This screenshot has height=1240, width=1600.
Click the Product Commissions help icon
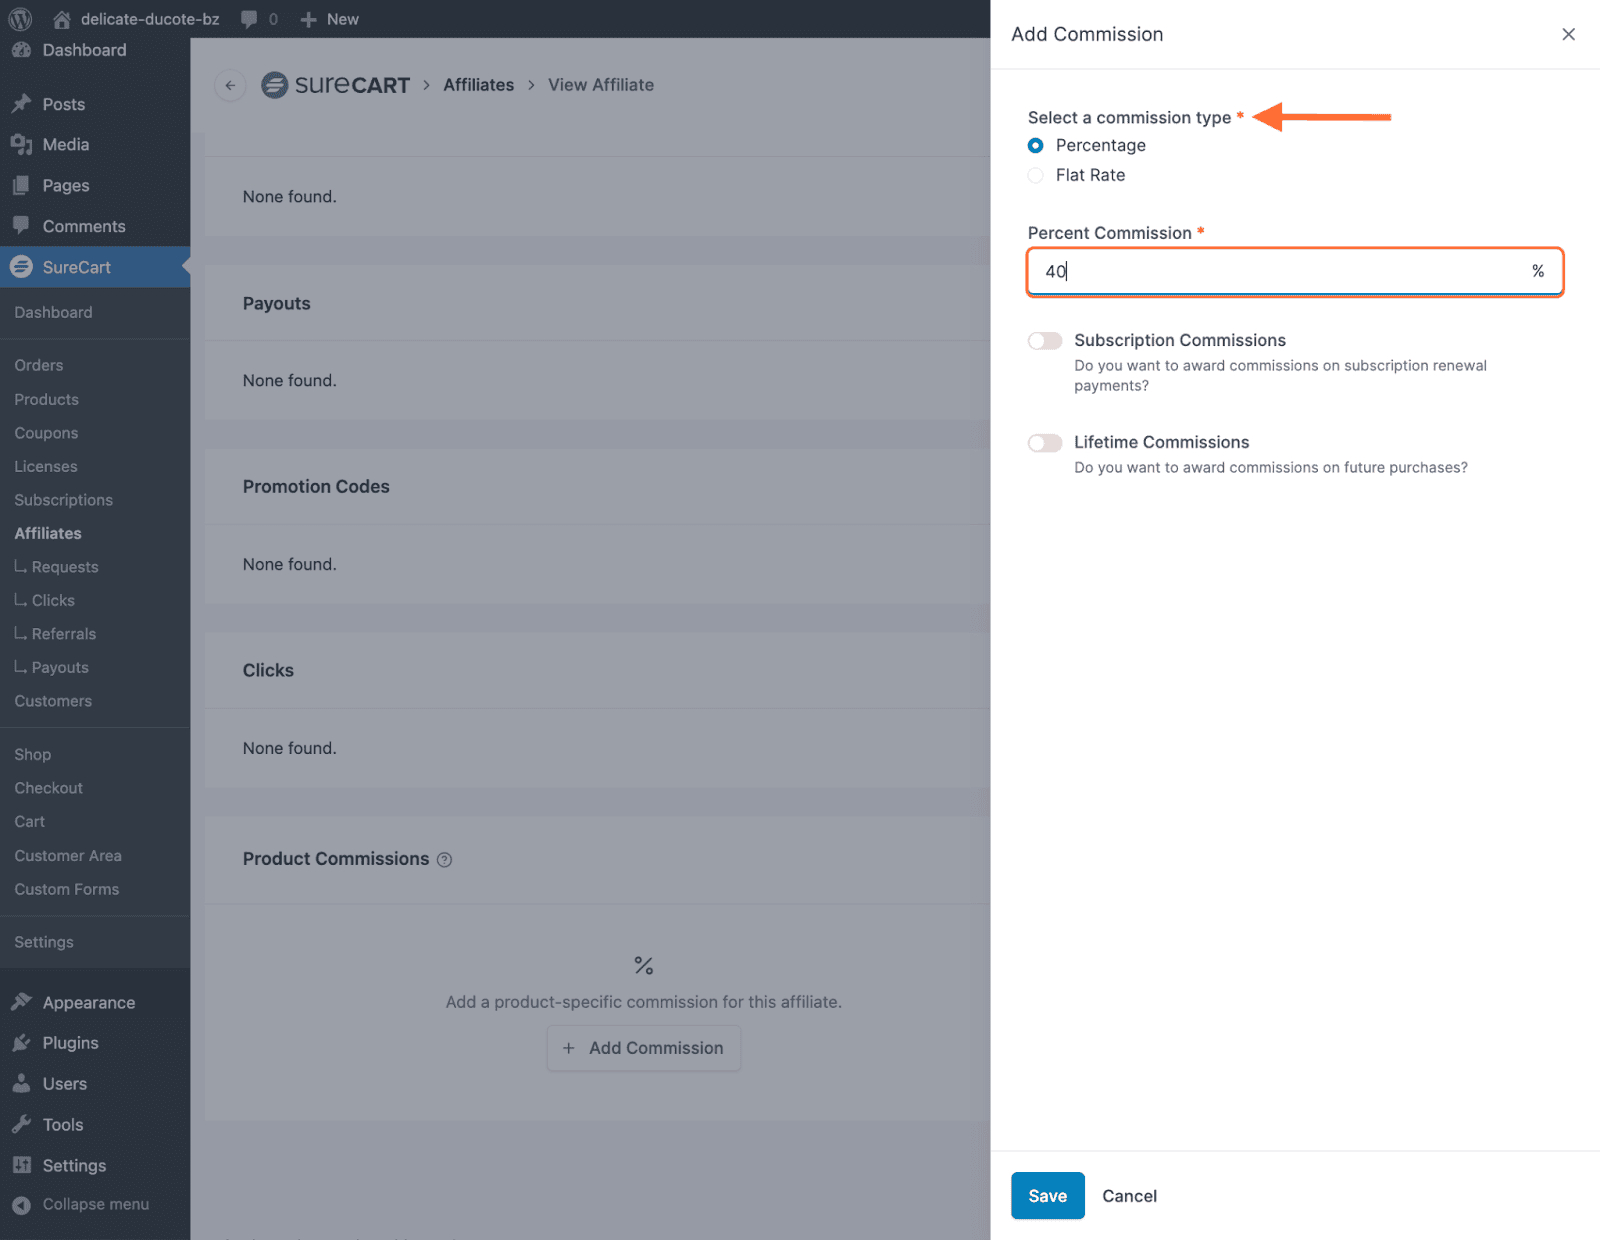tap(445, 860)
